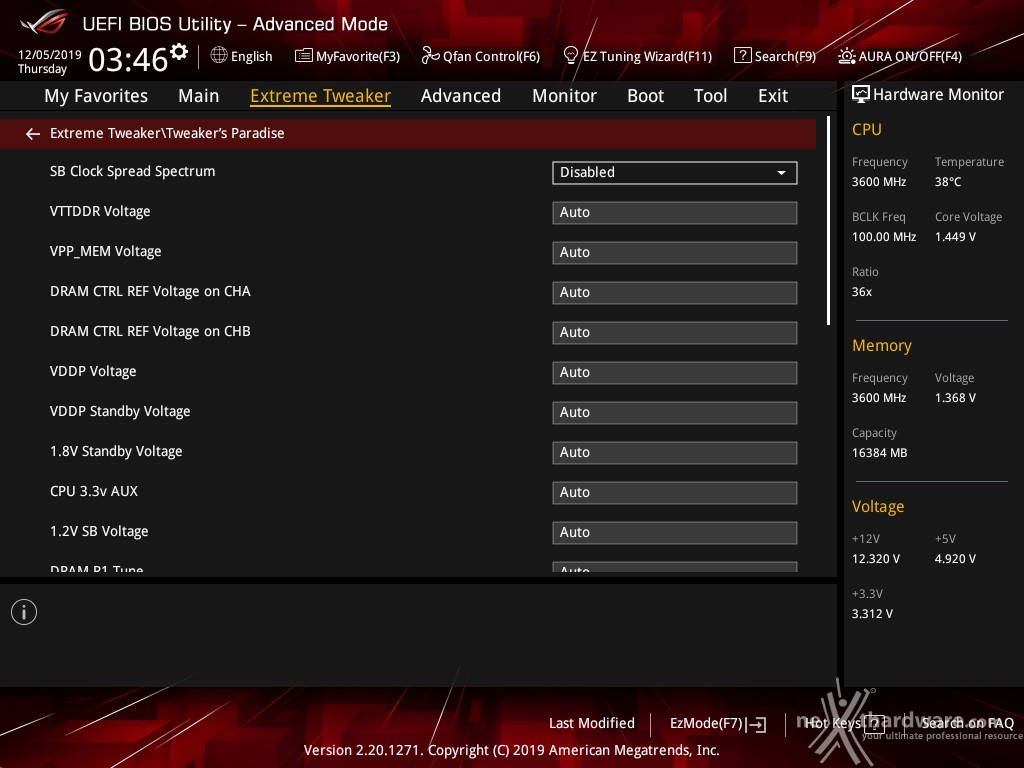Viewport: 1024px width, 768px height.
Task: Launch EZ Tuning Wizard(F11)
Action: [637, 56]
